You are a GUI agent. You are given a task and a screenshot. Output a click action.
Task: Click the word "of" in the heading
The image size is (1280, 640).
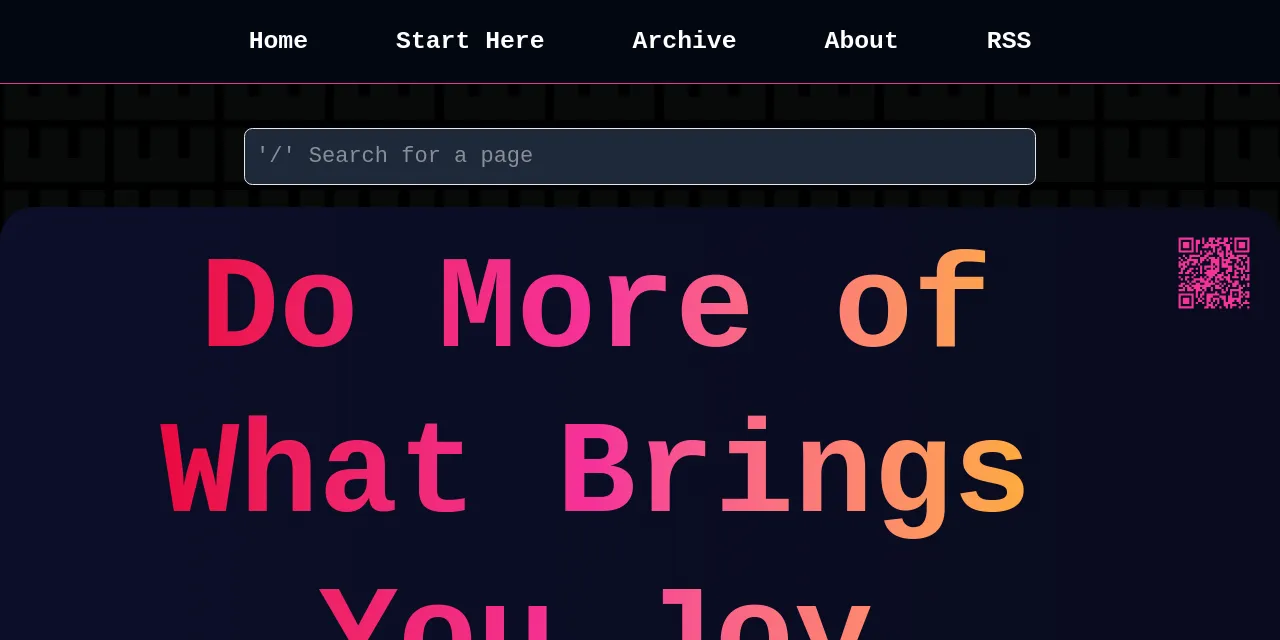click(911, 308)
